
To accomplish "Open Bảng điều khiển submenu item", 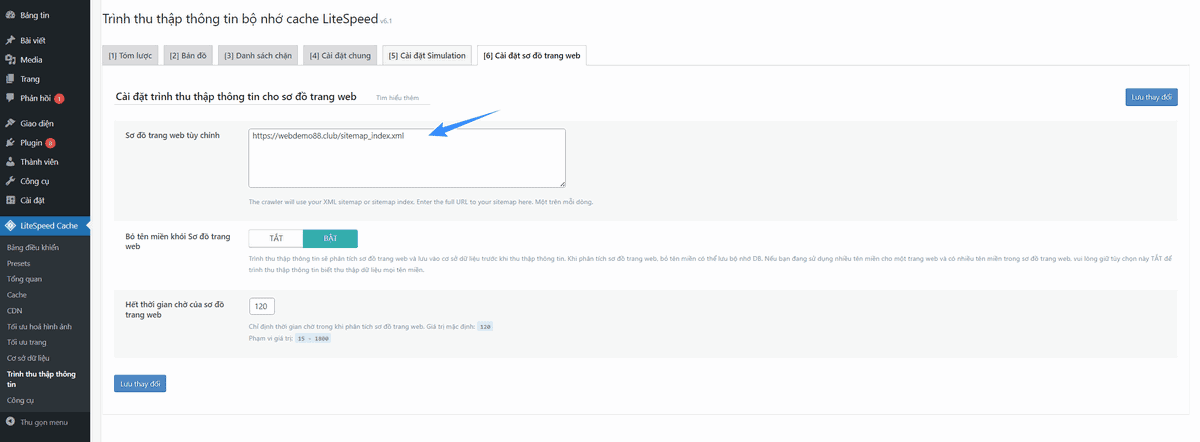I will click(x=33, y=246).
